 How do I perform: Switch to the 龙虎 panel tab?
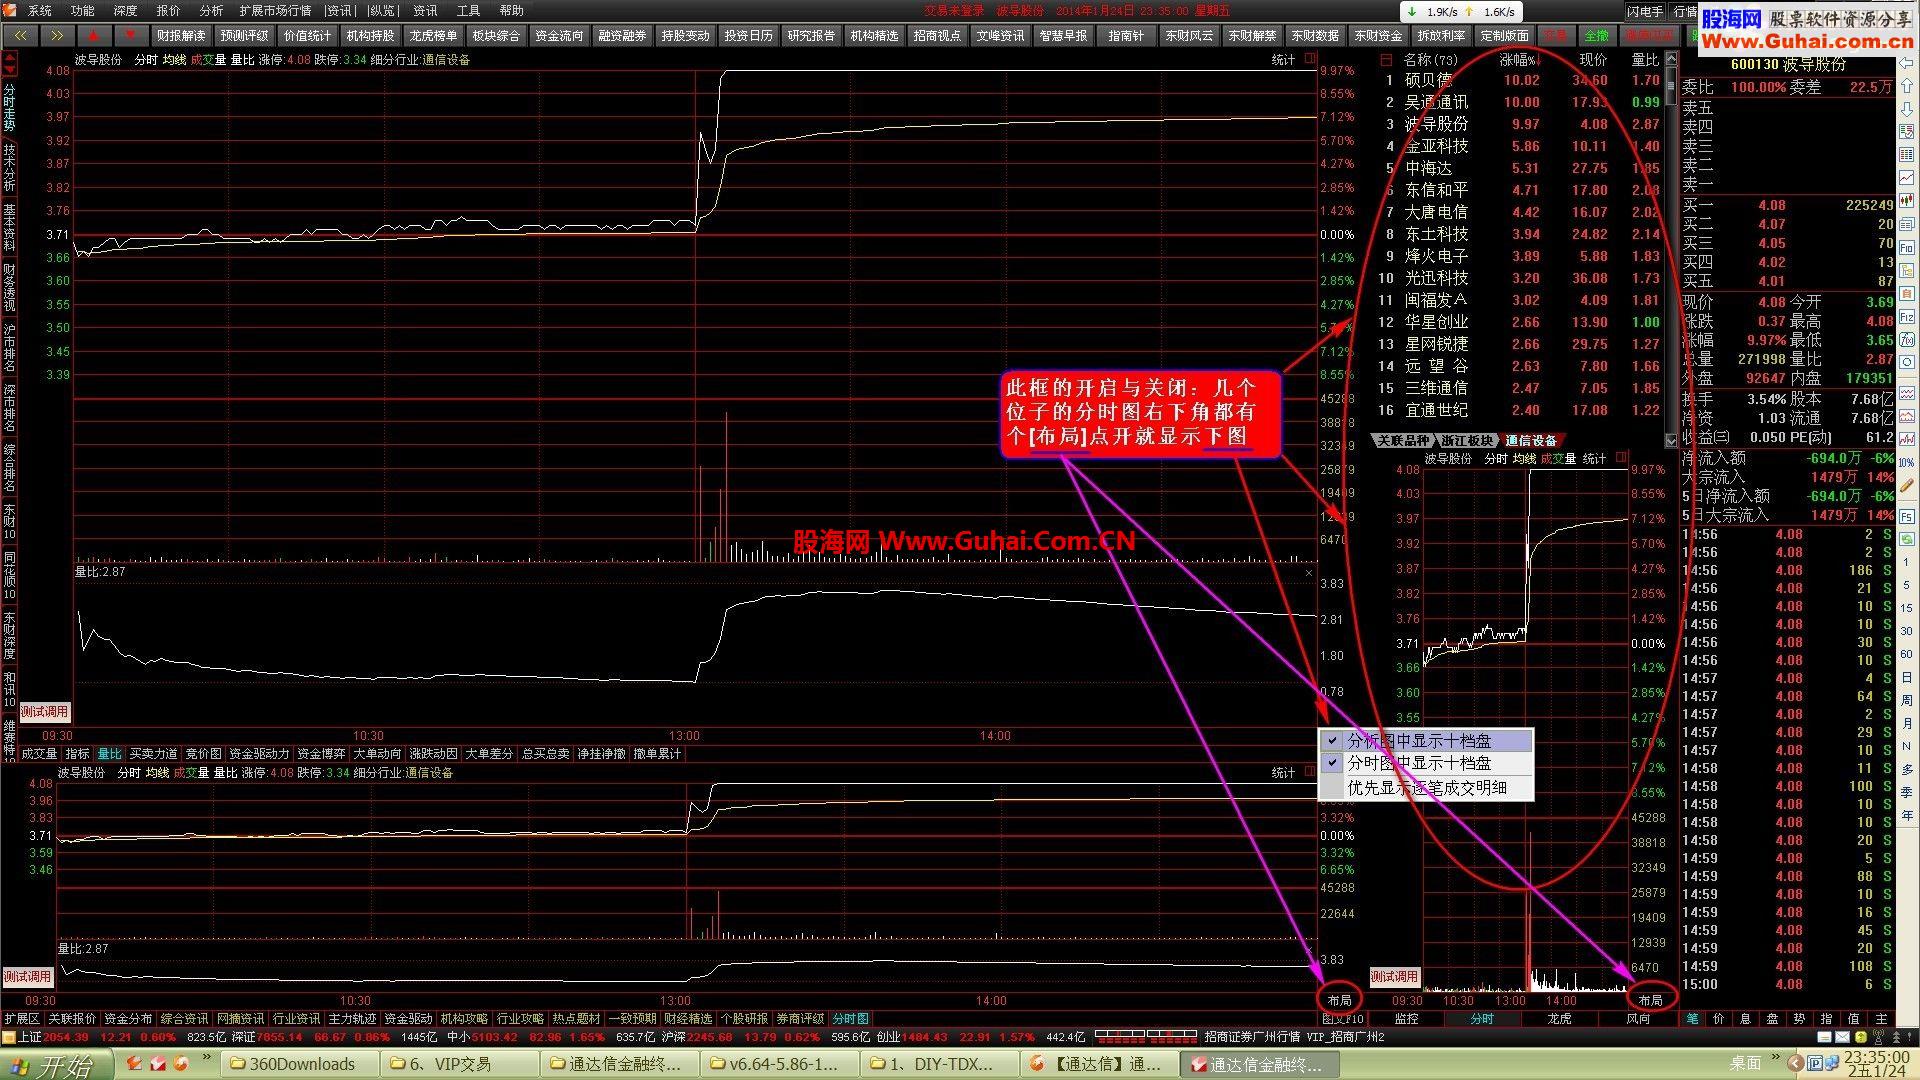click(x=1559, y=1019)
